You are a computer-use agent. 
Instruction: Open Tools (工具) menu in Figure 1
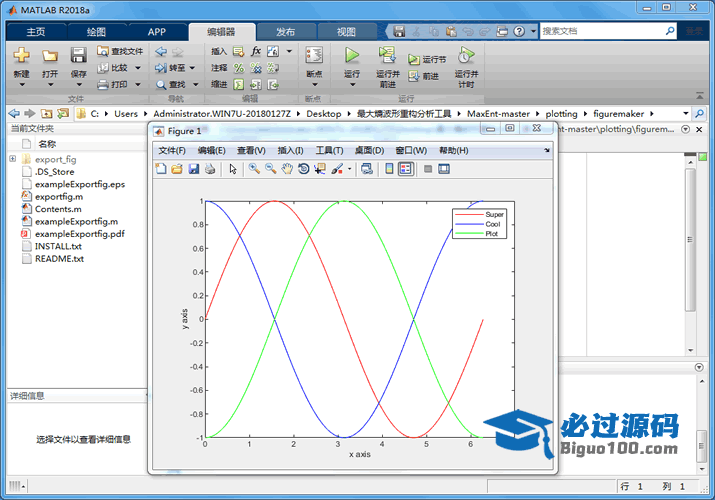point(329,150)
